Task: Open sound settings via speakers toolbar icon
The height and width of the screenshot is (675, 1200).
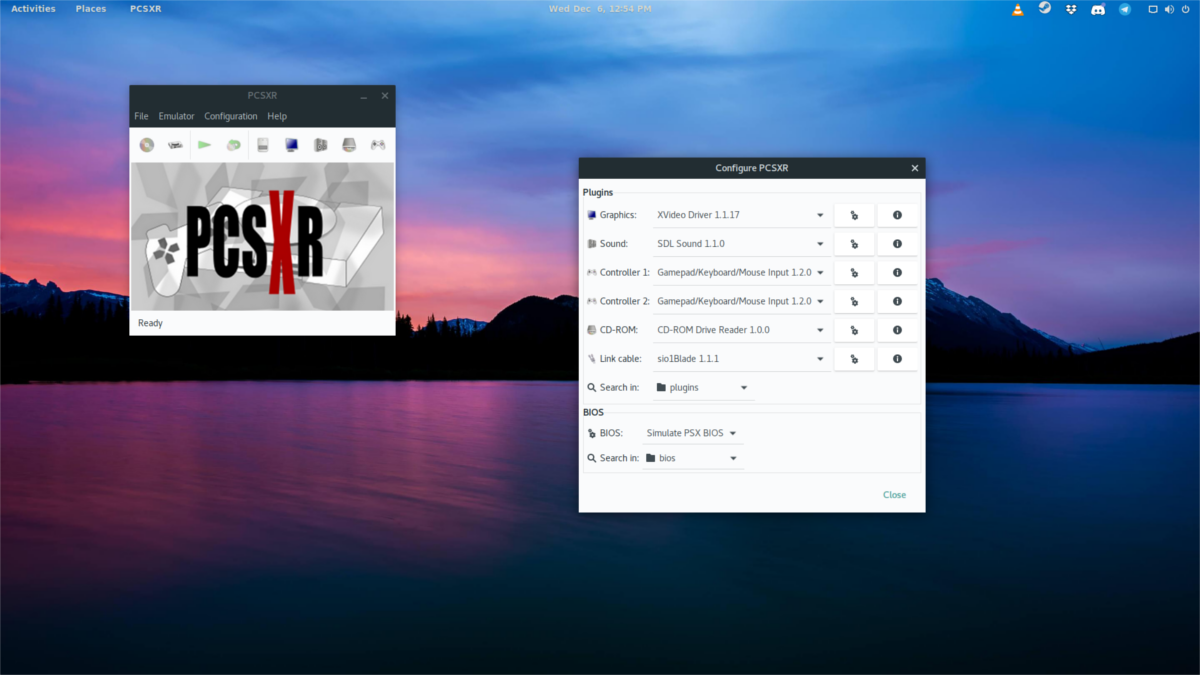Action: pos(321,145)
